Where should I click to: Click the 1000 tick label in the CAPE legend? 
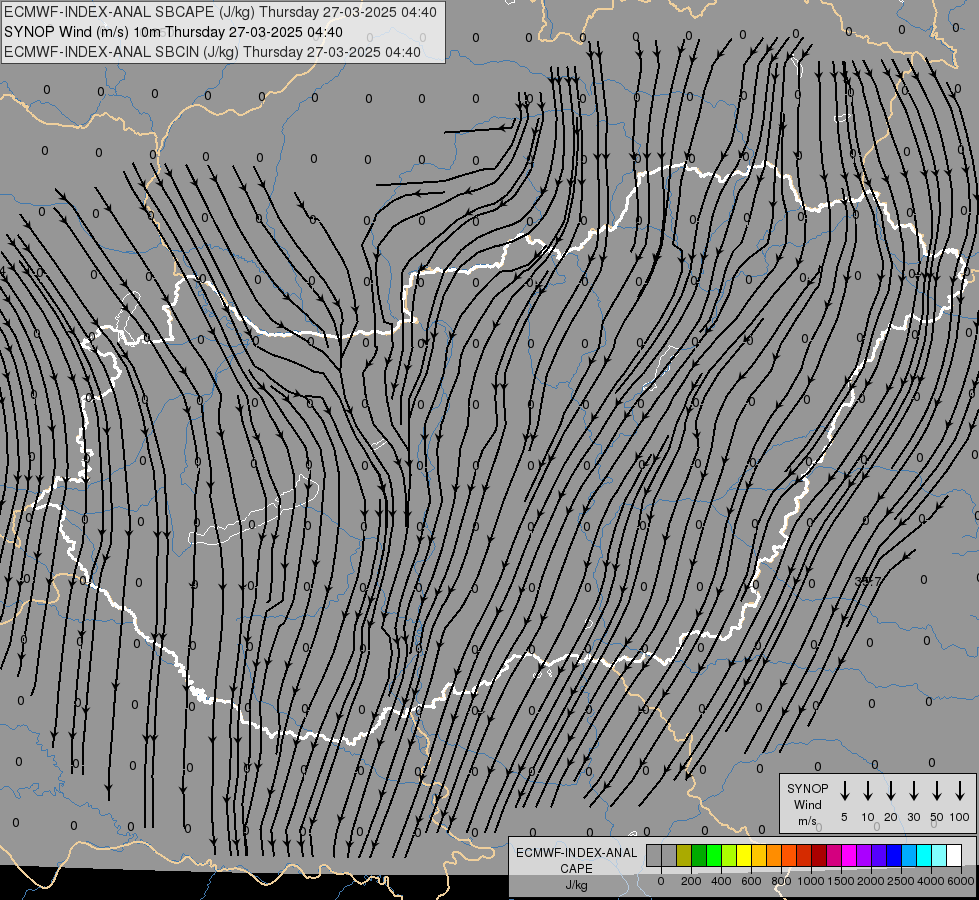[x=811, y=881]
